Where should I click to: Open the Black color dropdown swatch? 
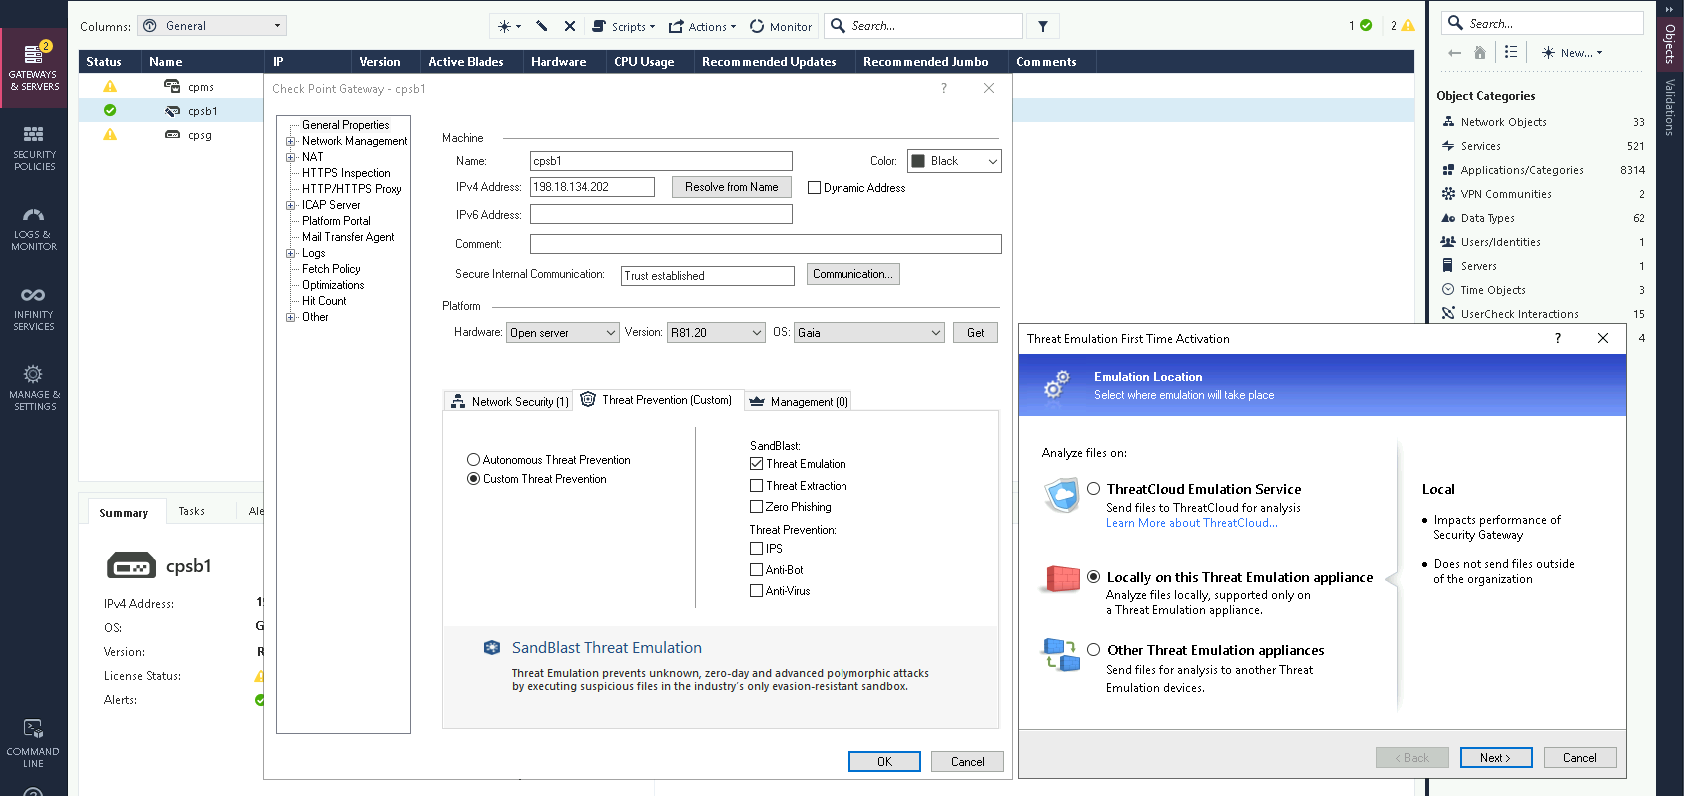954,161
